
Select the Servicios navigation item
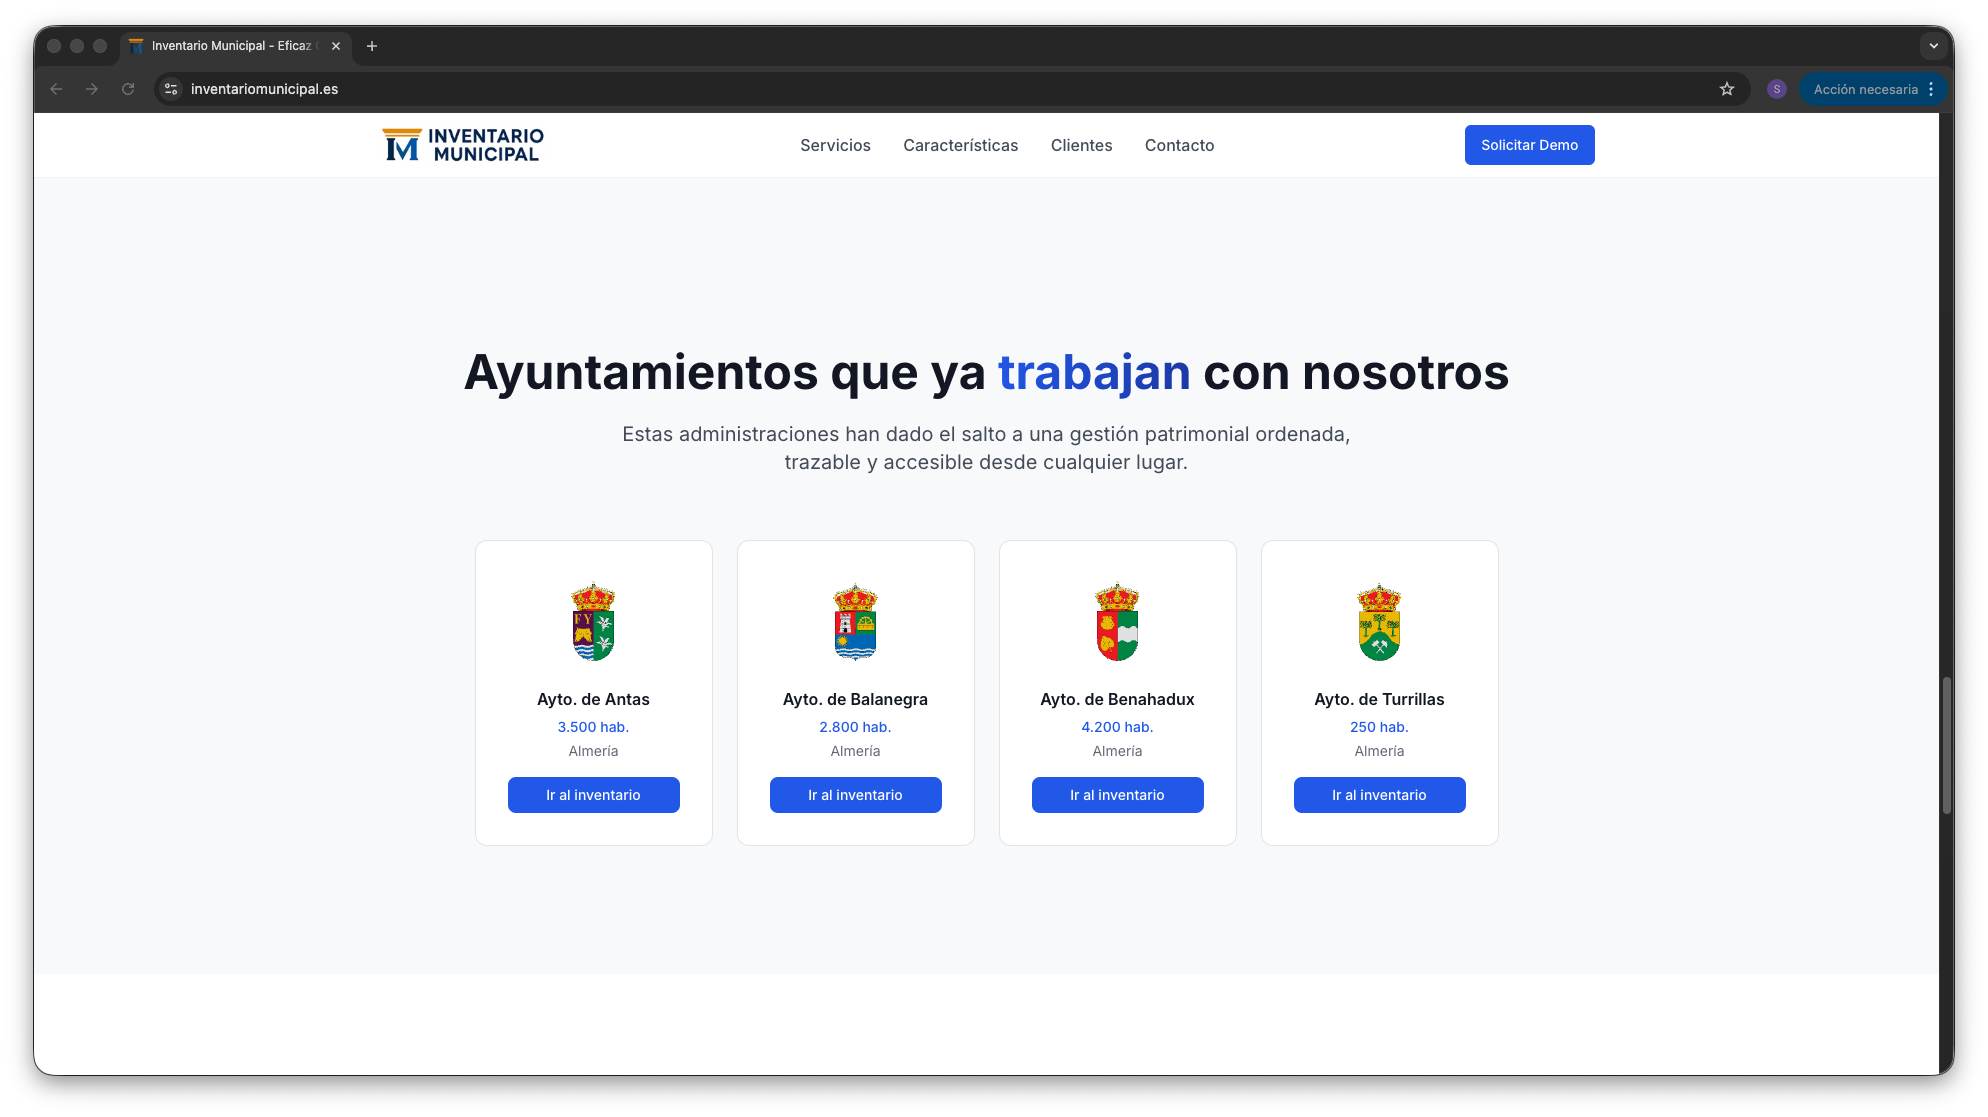(x=835, y=145)
